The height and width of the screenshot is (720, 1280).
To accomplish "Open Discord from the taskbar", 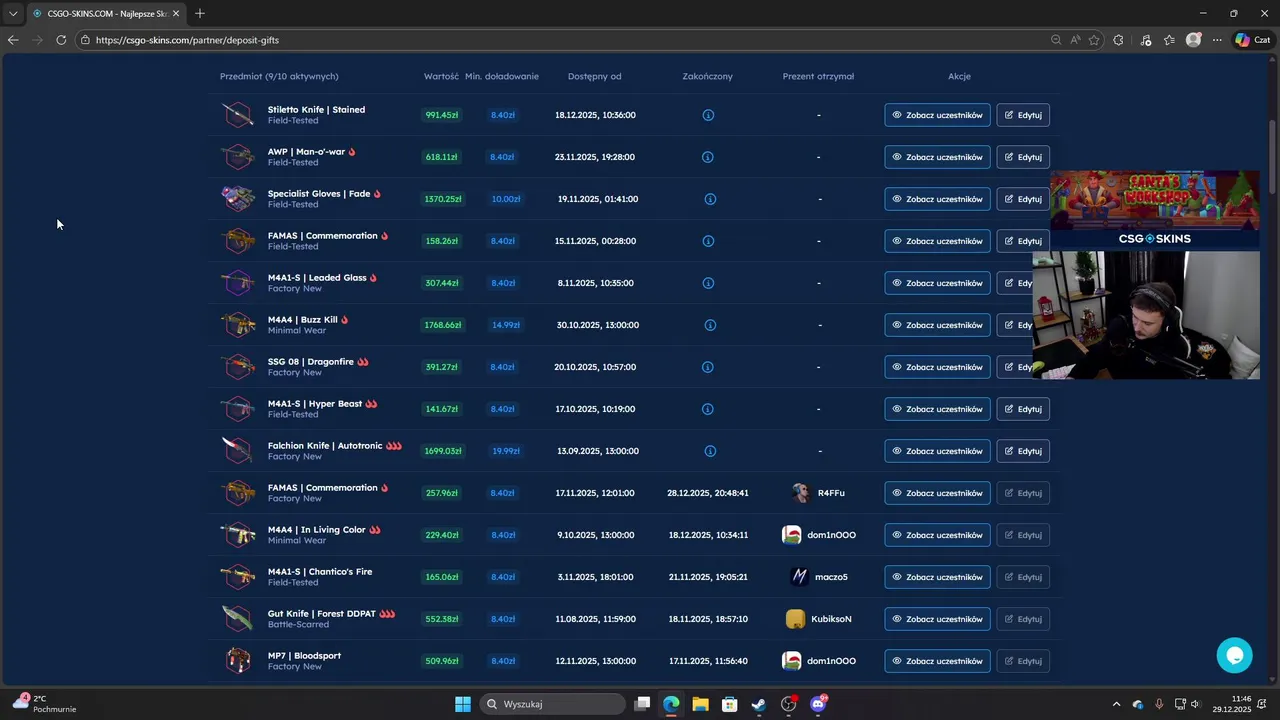I will [818, 704].
